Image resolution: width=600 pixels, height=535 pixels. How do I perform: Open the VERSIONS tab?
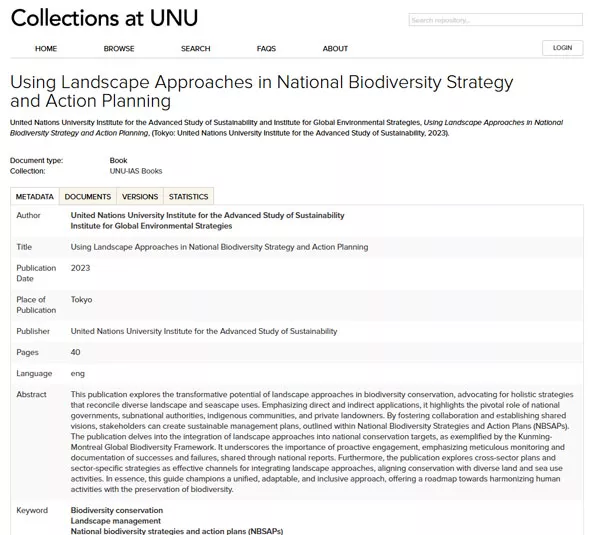click(140, 197)
